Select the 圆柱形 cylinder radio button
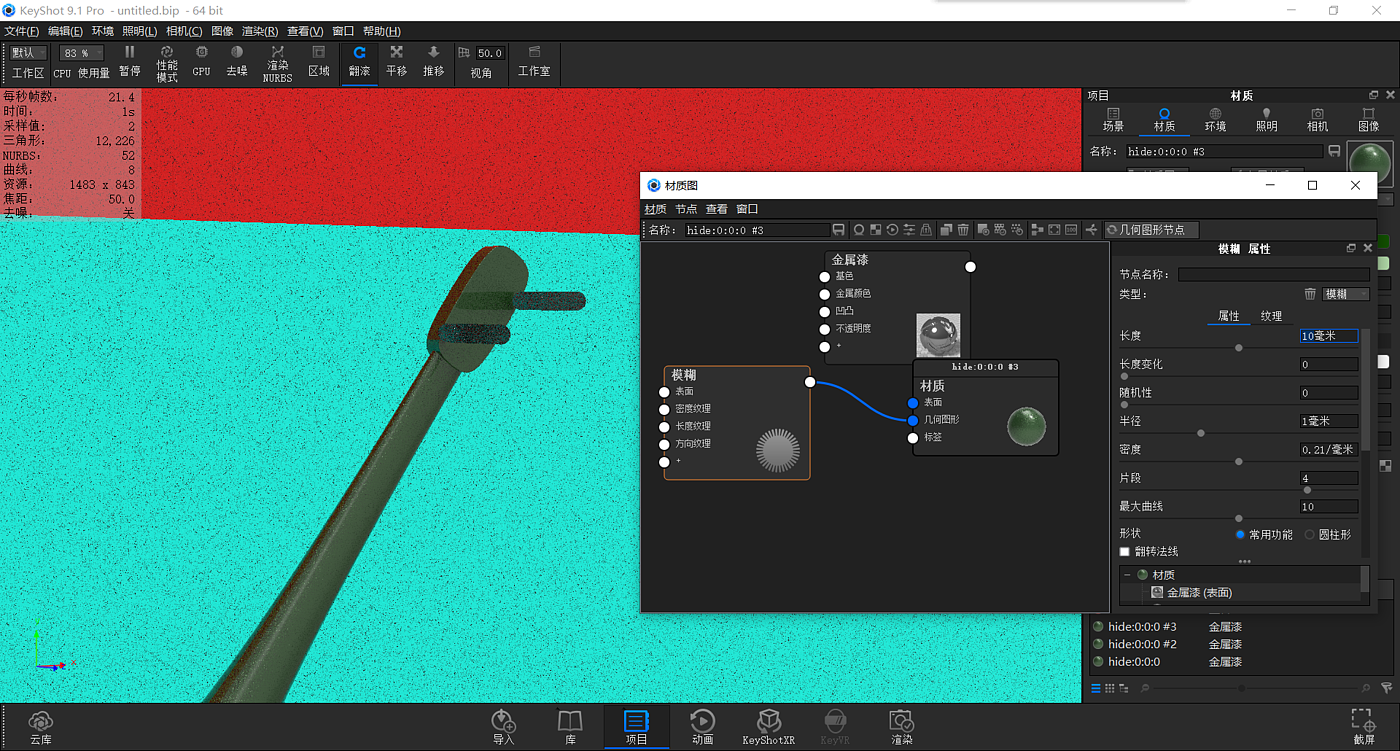Screen dimensions: 1400x751 tap(1310, 535)
